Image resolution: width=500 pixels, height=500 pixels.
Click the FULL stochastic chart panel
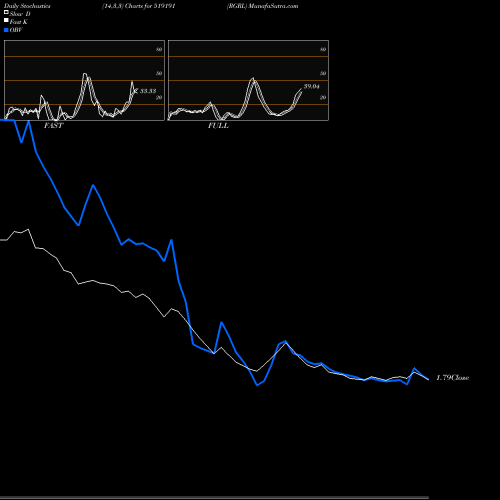point(248,80)
